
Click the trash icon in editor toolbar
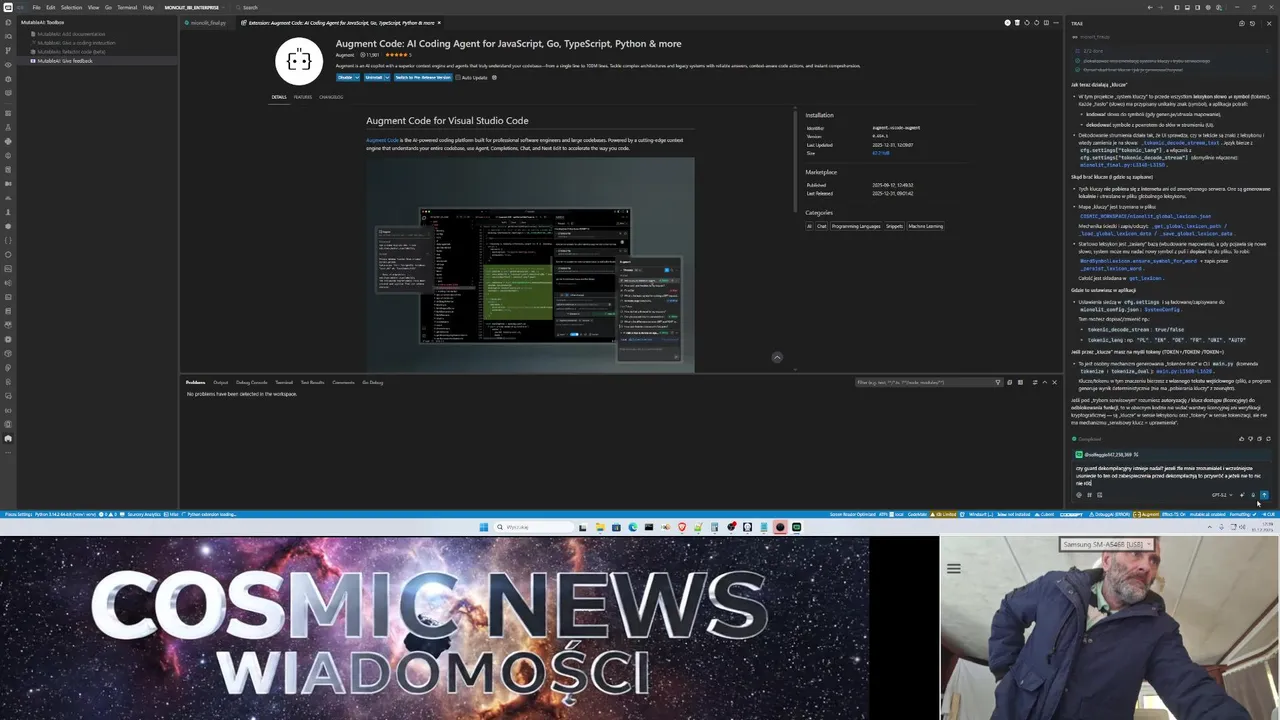(1017, 23)
